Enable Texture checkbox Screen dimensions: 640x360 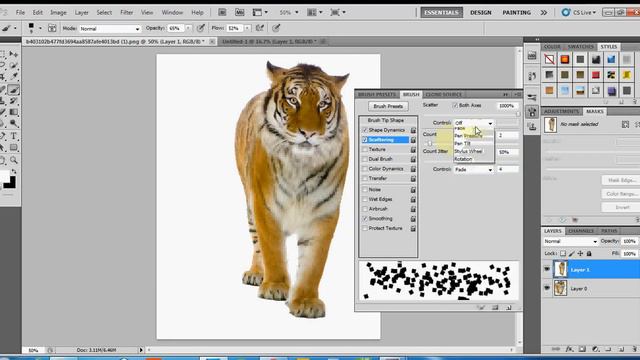click(x=365, y=150)
